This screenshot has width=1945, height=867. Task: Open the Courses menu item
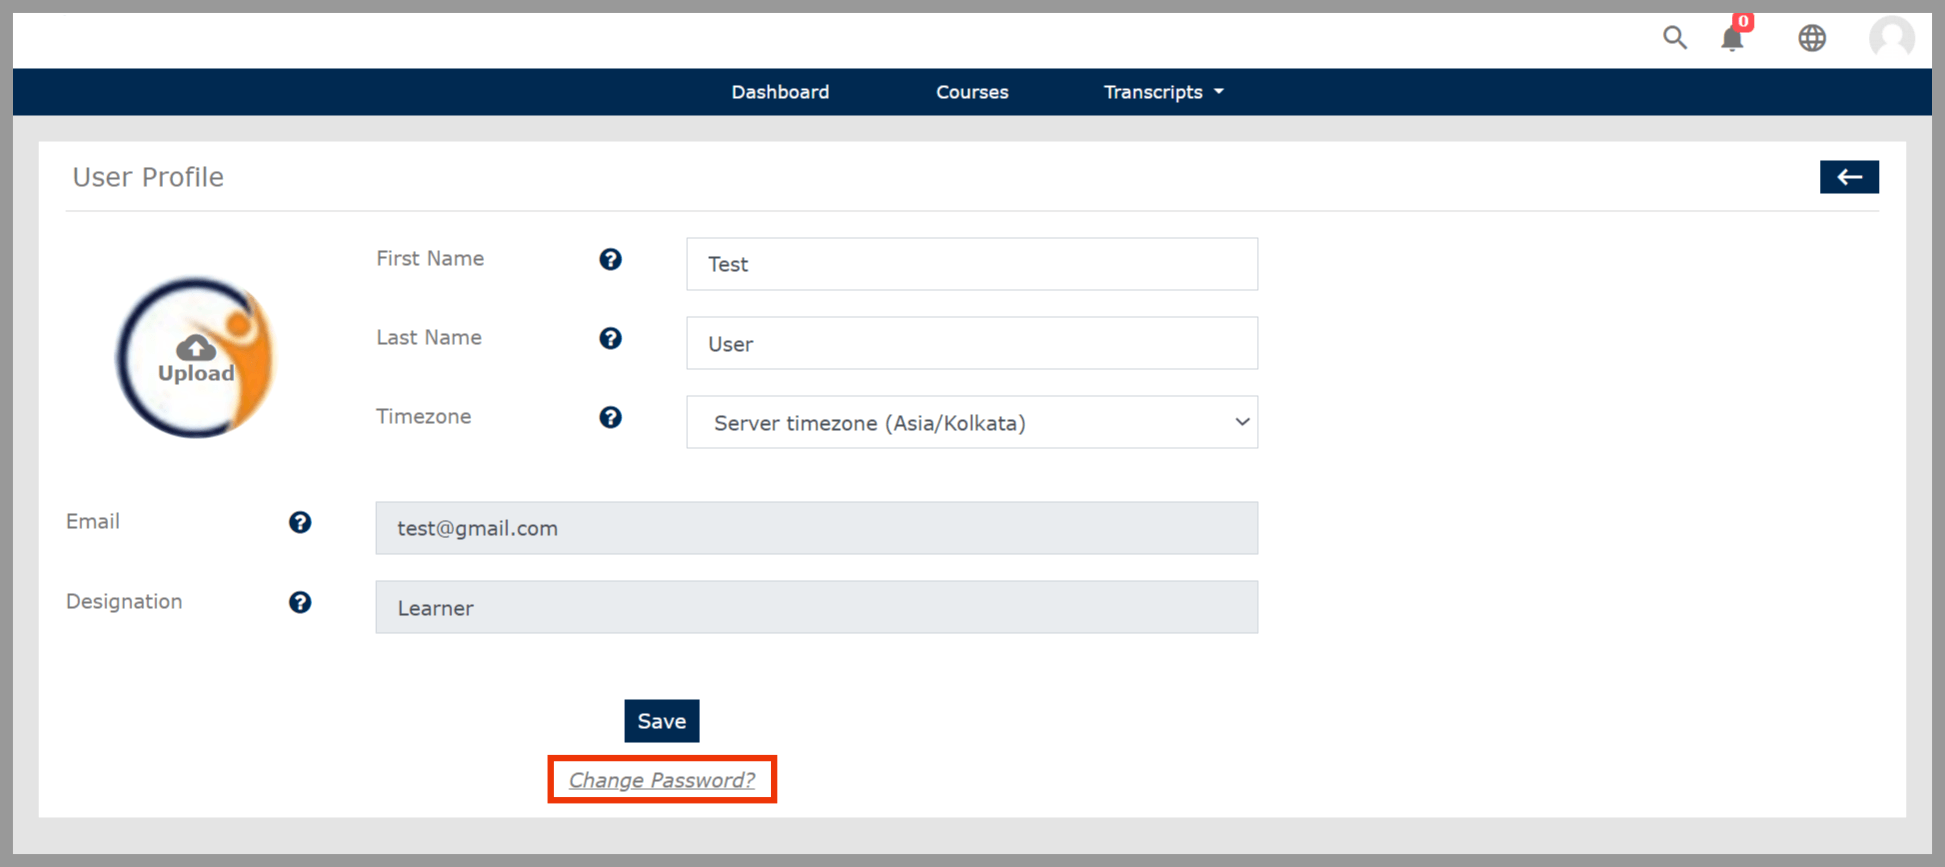(x=971, y=92)
